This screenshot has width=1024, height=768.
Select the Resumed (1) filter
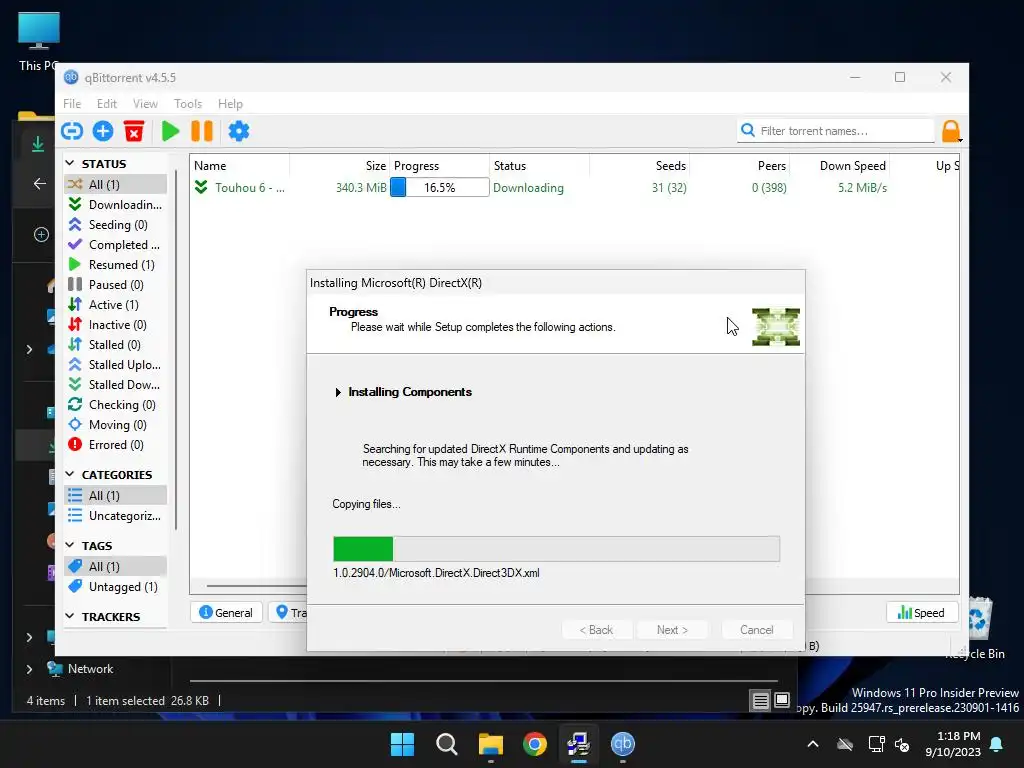click(x=116, y=264)
